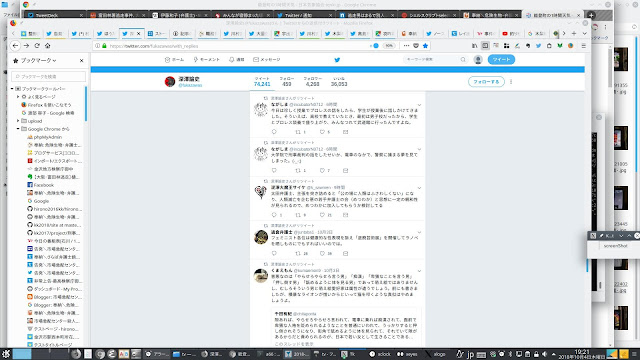Image resolution: width=640 pixels, height=360 pixels.
Task: Open tweet options caret on 深津大魔王サイケ tweet
Action: point(419,188)
